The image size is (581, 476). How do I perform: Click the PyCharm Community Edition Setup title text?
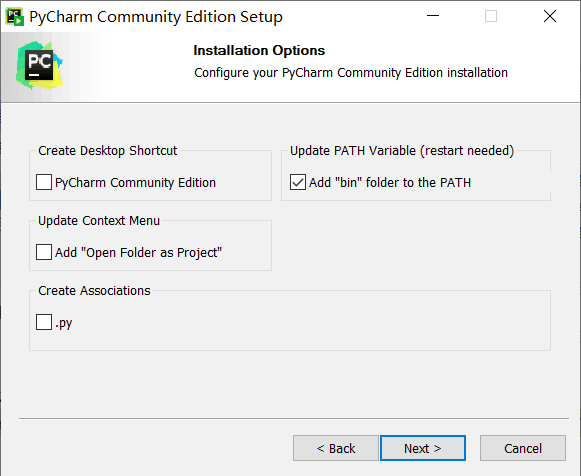tap(156, 17)
